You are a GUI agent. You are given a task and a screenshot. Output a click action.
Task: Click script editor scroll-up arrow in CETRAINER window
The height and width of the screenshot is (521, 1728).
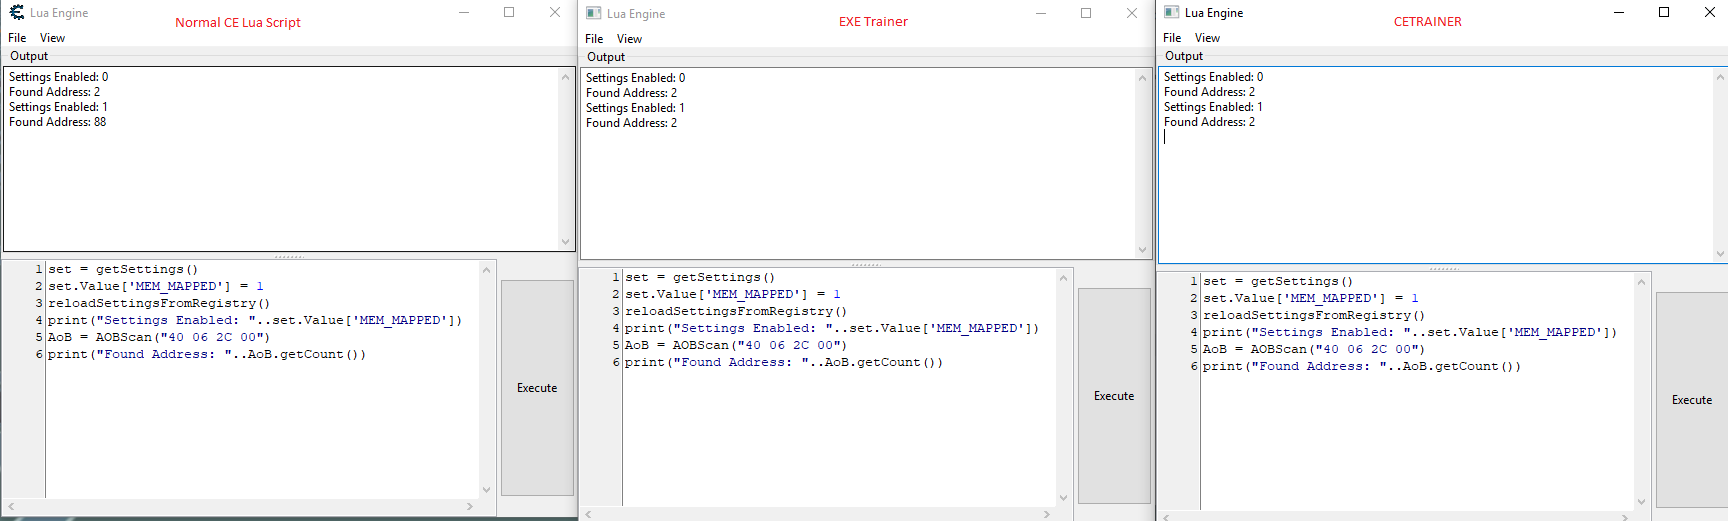click(1641, 282)
